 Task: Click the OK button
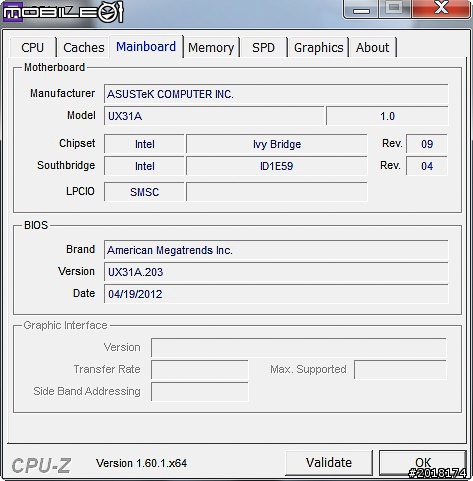coord(423,463)
